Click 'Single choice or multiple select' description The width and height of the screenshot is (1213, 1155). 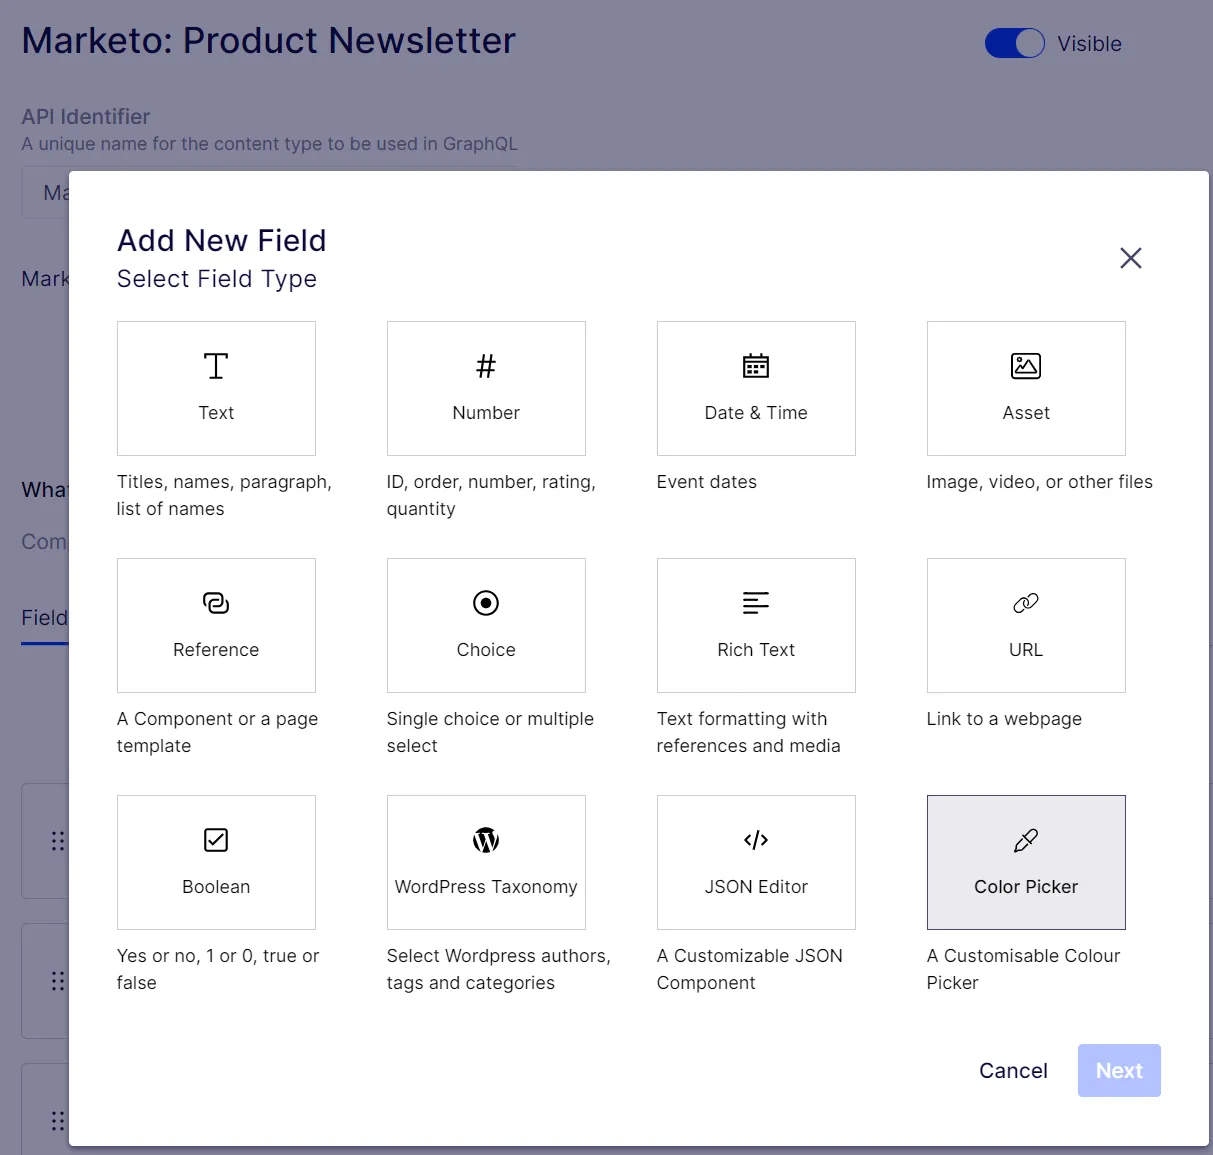pos(490,732)
